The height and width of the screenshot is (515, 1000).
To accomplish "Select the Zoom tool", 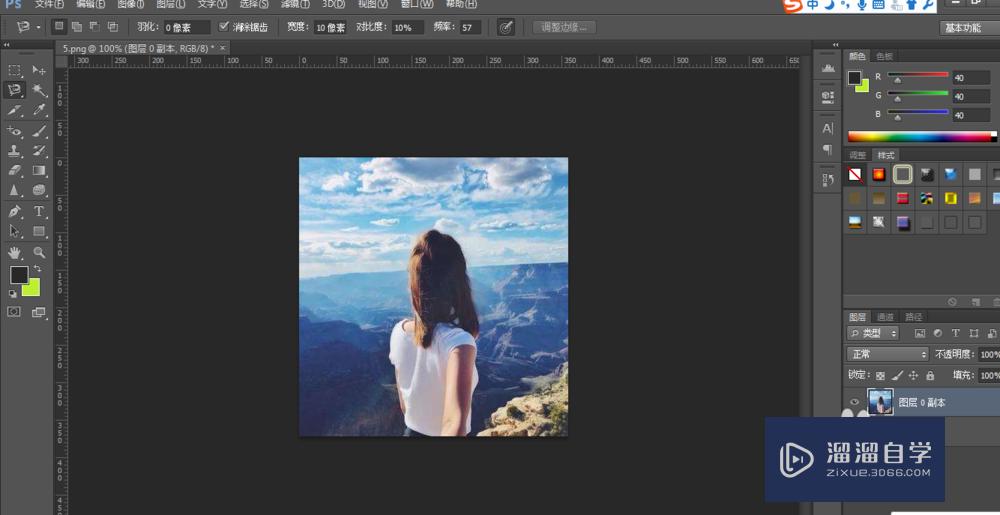I will click(x=39, y=252).
